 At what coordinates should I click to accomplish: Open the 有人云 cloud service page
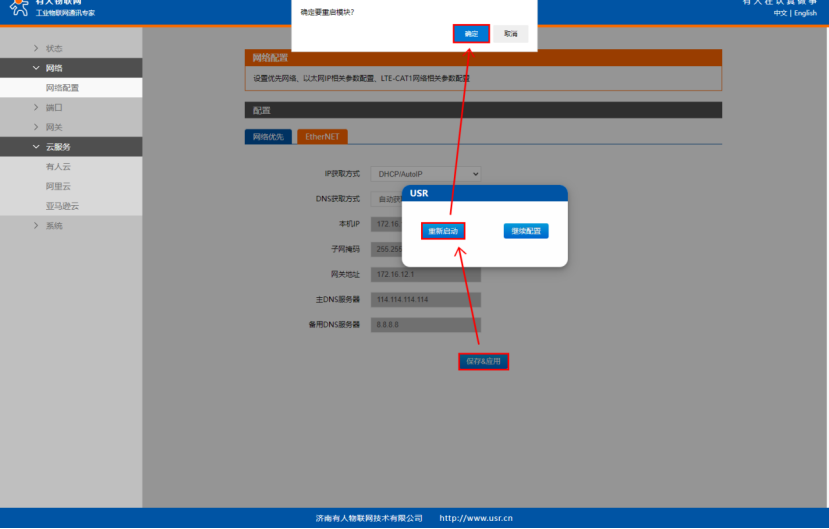click(58, 166)
